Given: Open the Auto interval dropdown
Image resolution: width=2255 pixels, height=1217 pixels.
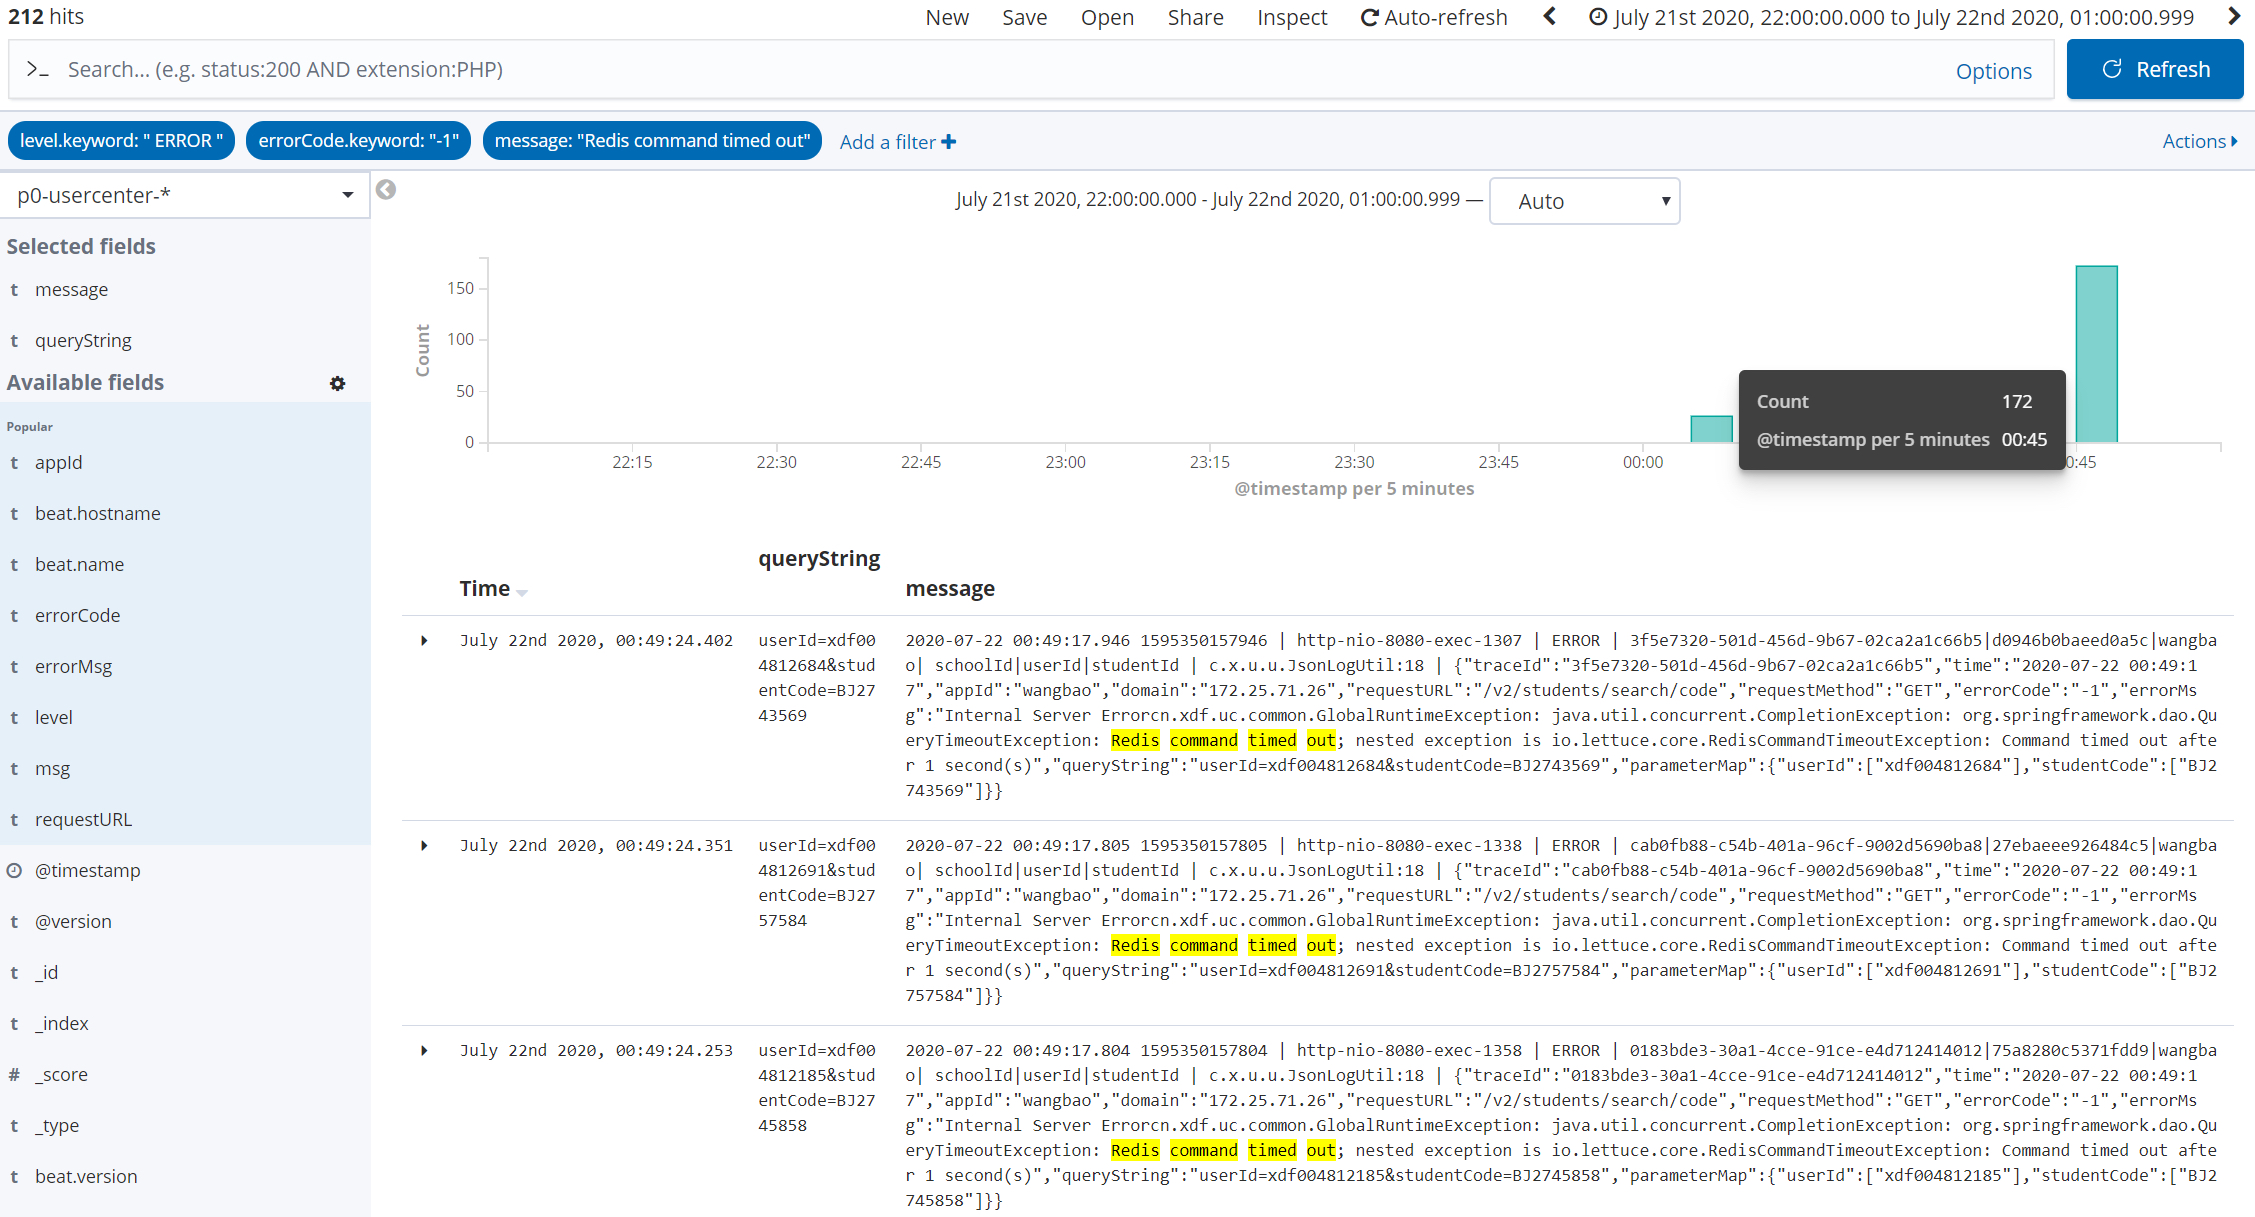Looking at the screenshot, I should (x=1584, y=201).
